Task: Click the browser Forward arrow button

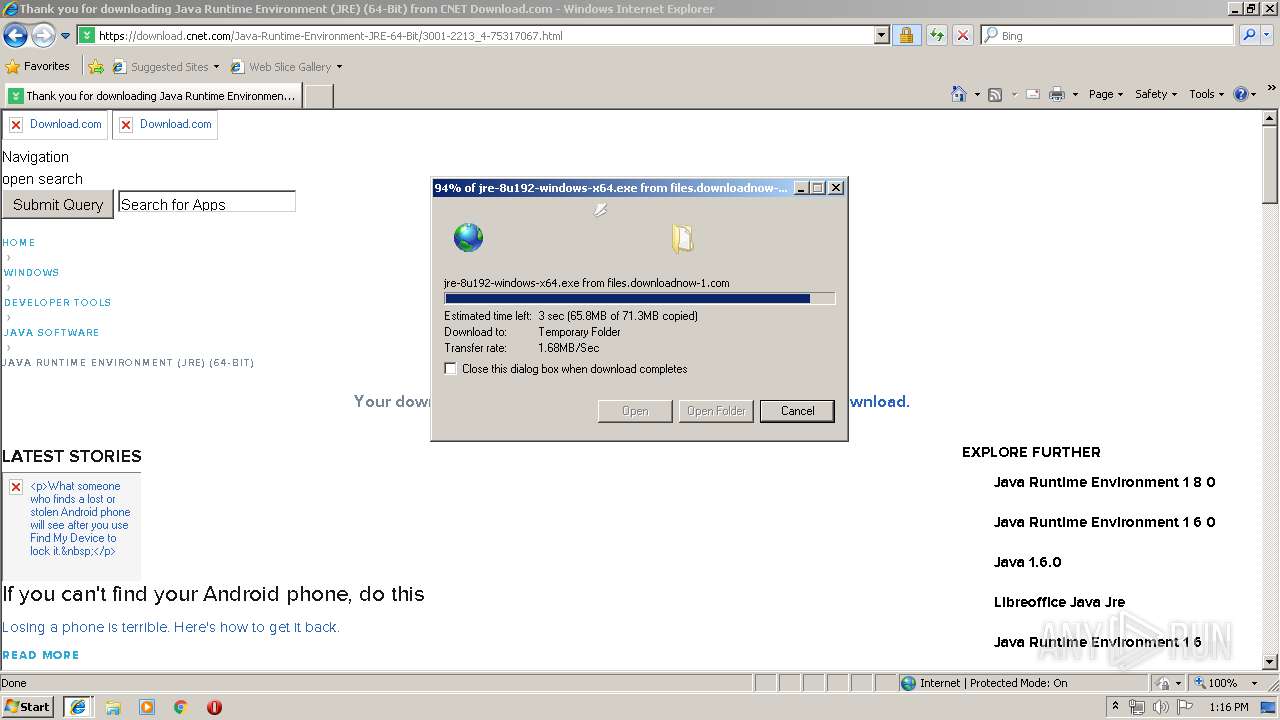Action: (43, 36)
